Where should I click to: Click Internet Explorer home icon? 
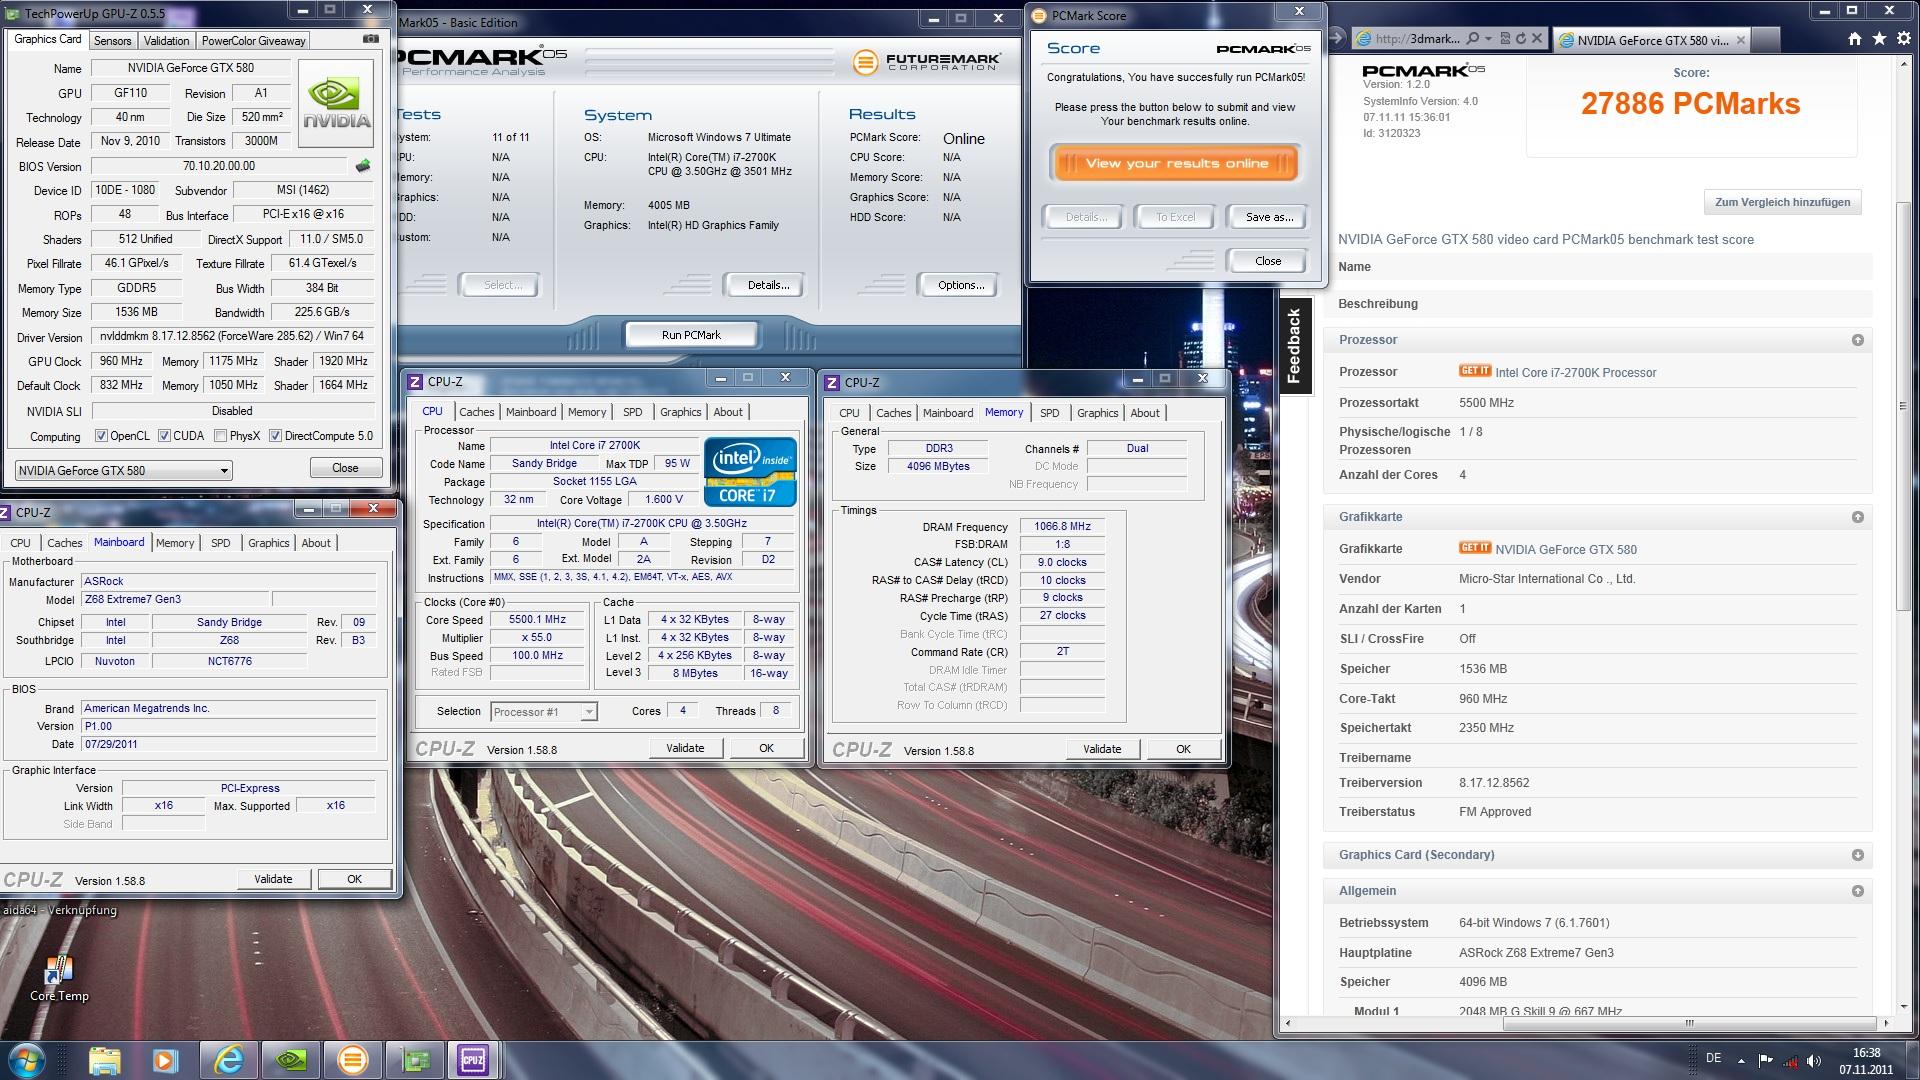click(1855, 39)
